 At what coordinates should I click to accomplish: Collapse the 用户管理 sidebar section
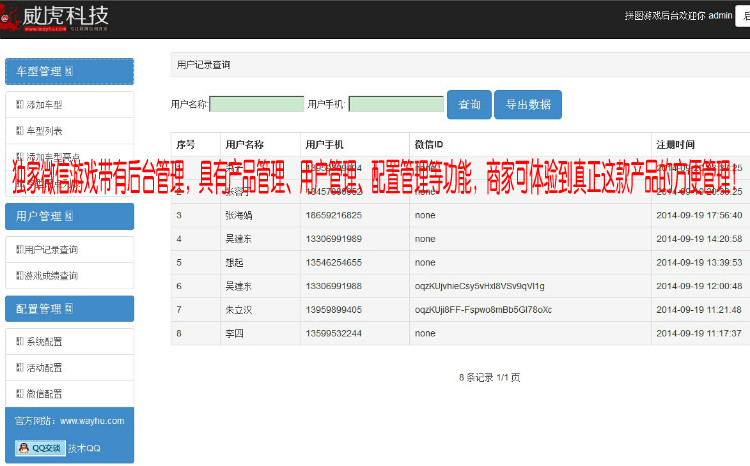coord(68,216)
